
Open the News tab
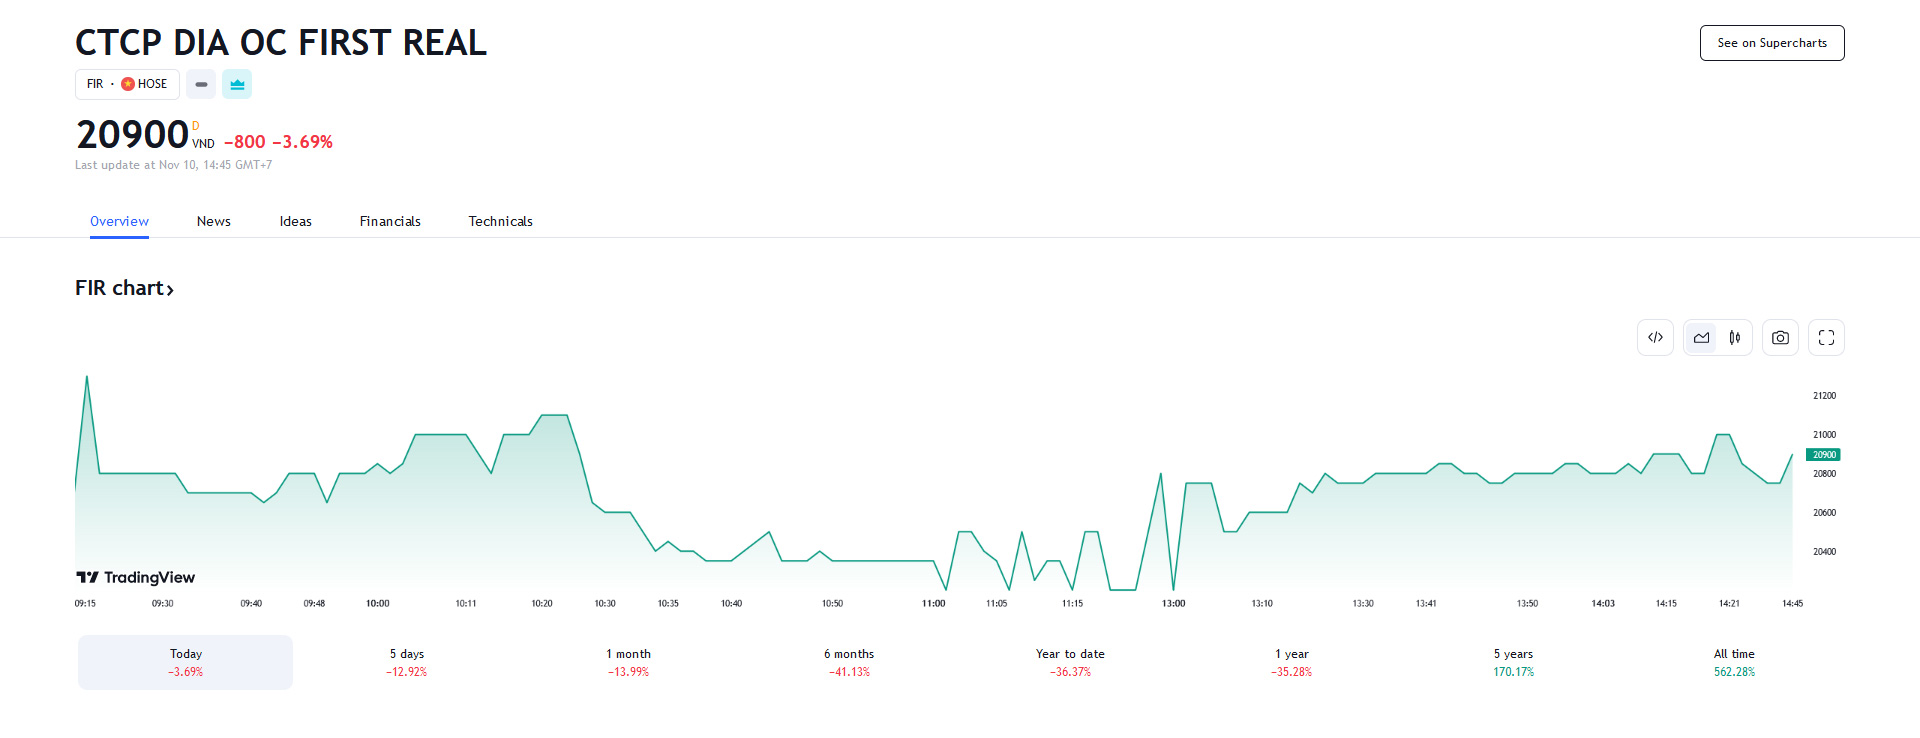point(214,221)
